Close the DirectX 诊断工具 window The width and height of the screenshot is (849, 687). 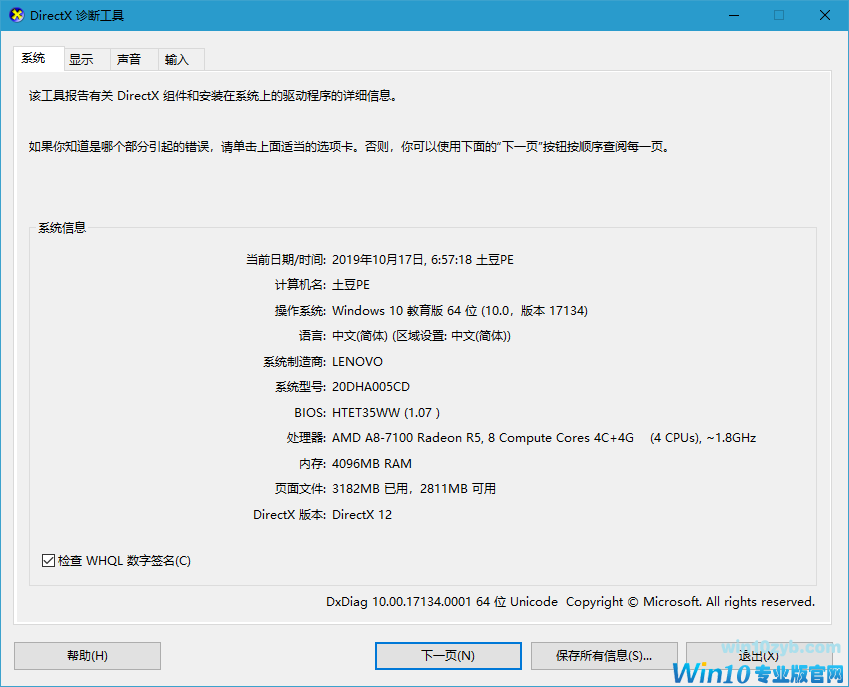825,15
